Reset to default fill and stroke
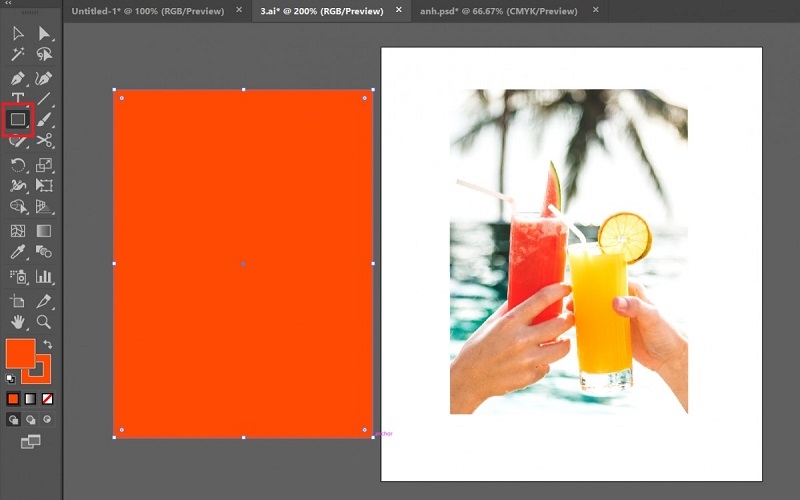The image size is (800, 500). [11, 379]
